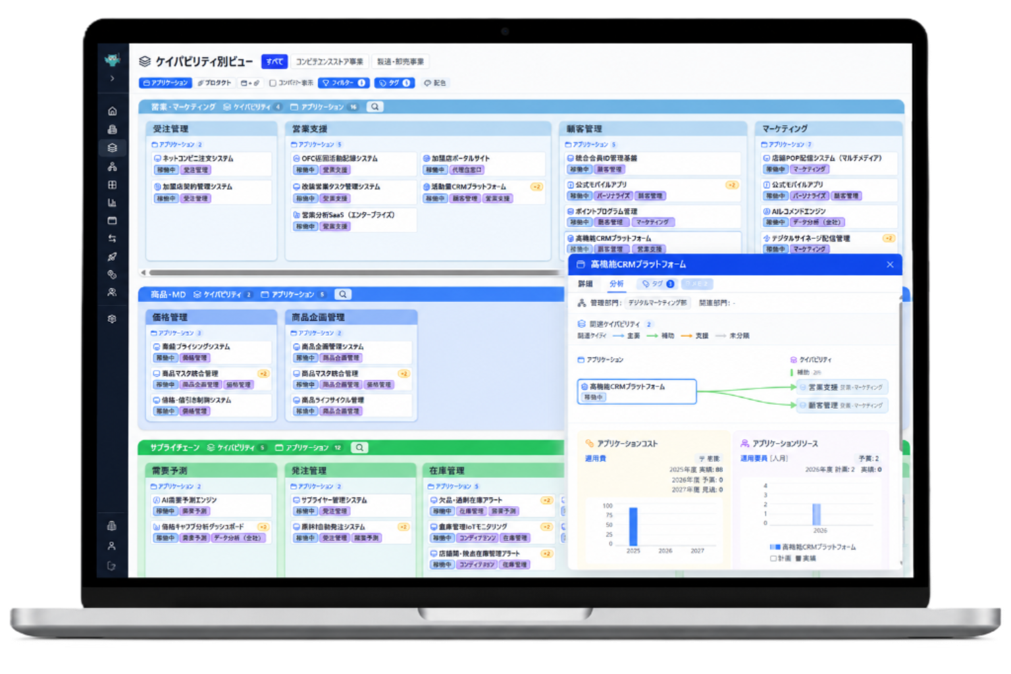Select the プロダクト view button in toolbar

(215, 83)
